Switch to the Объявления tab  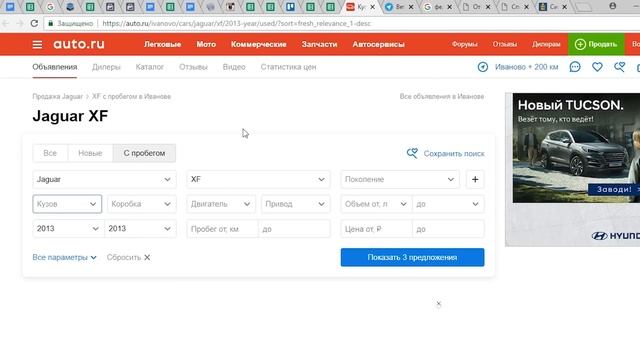(x=55, y=67)
